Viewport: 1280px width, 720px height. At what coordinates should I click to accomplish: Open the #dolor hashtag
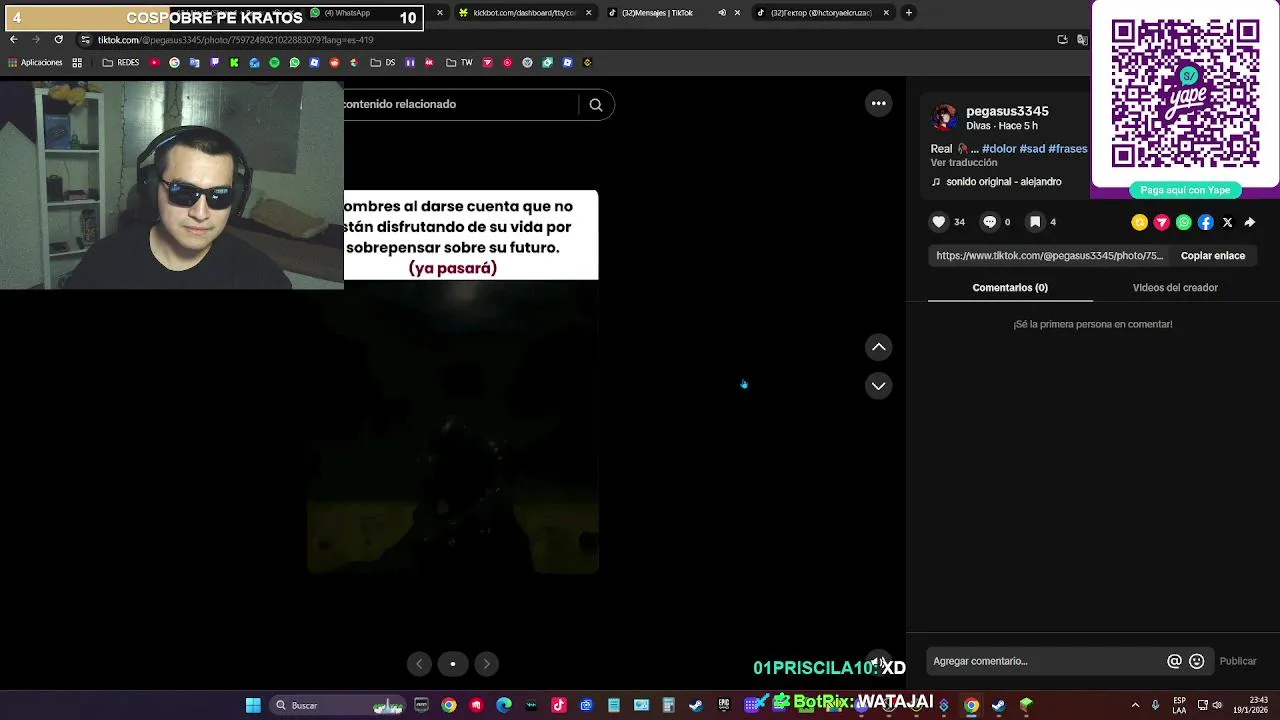[x=999, y=149]
